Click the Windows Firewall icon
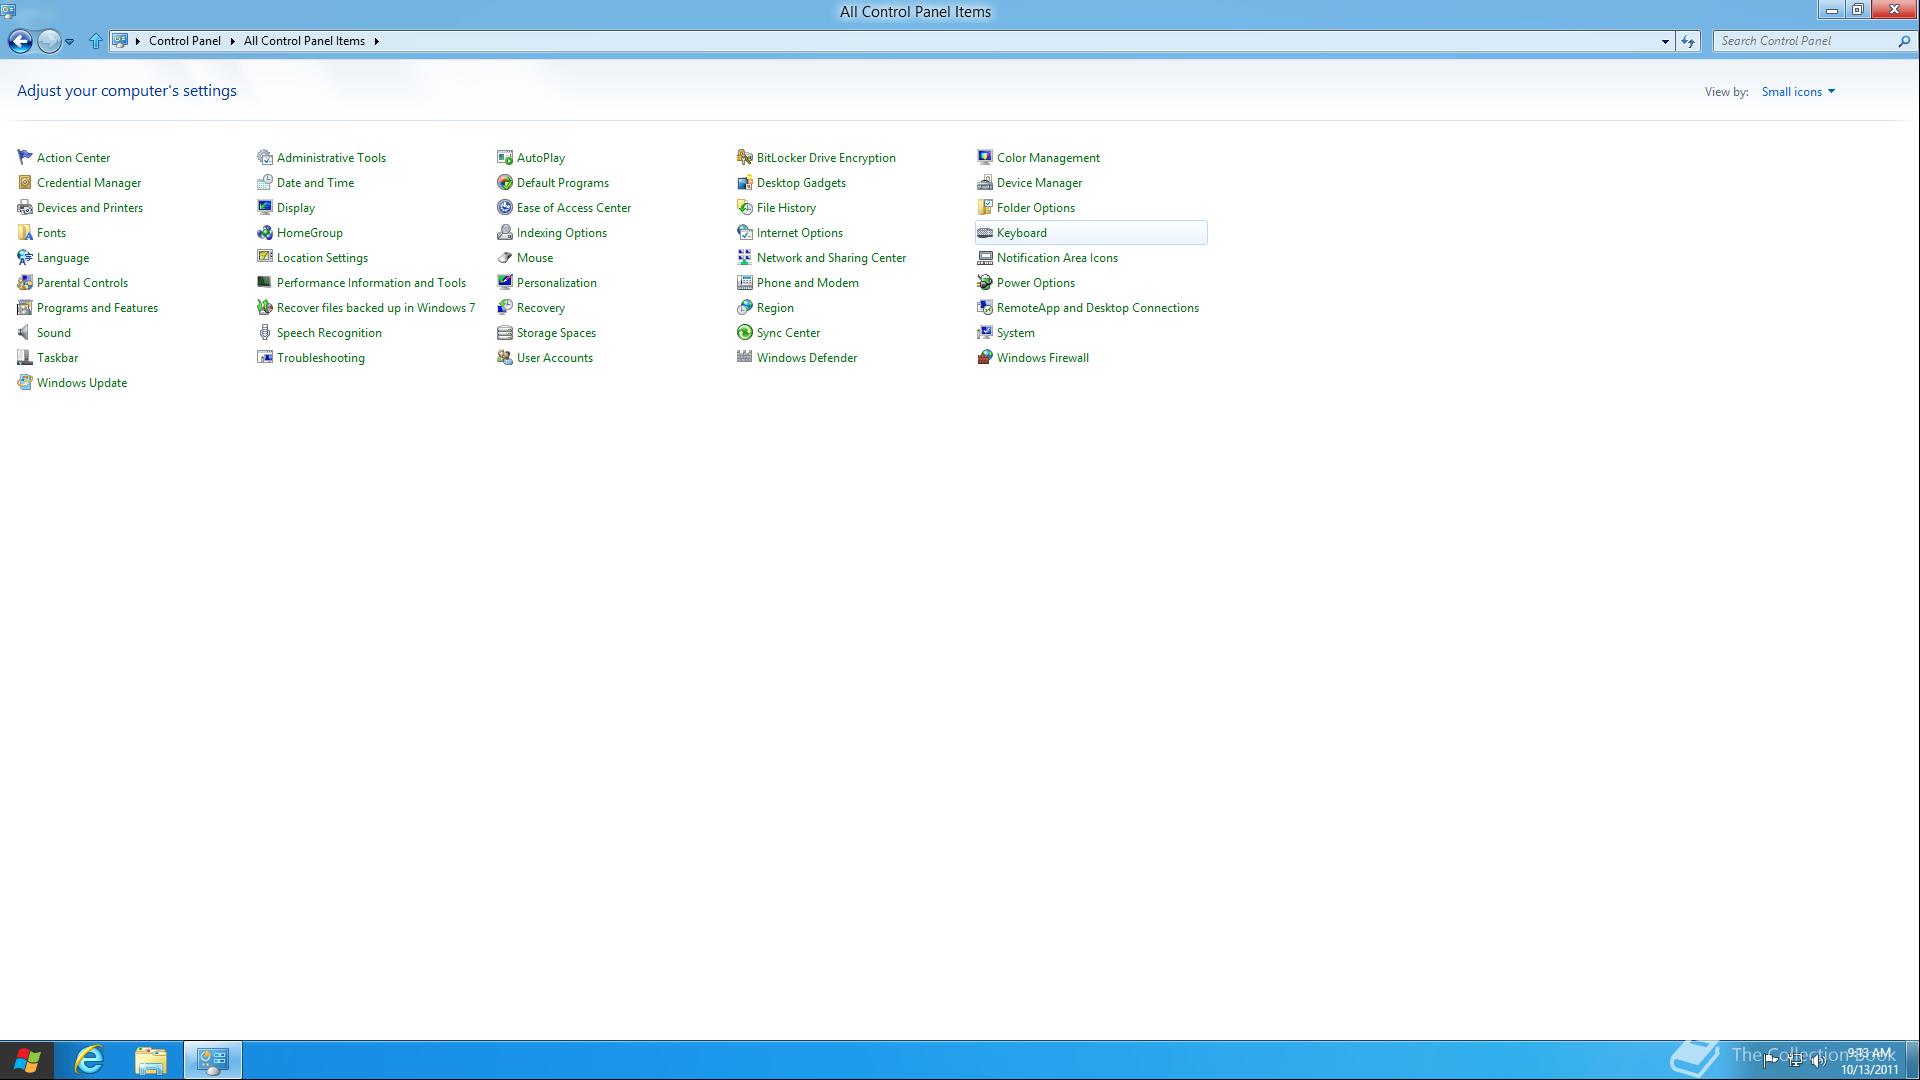This screenshot has height=1080, width=1920. tap(985, 357)
